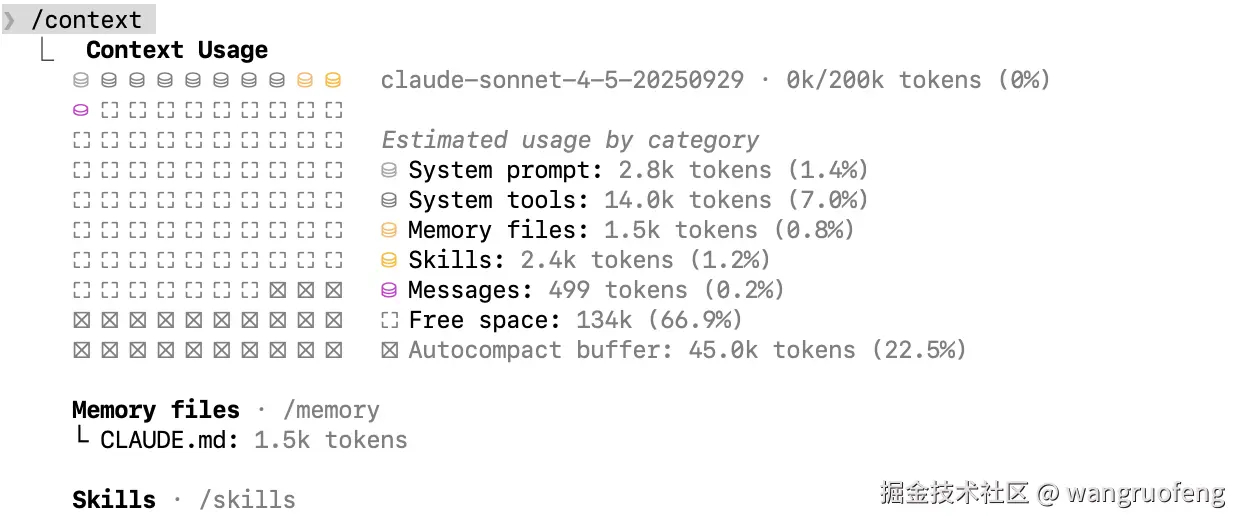Click the purple Messages legend icon
This screenshot has width=1242, height=526.
390,291
